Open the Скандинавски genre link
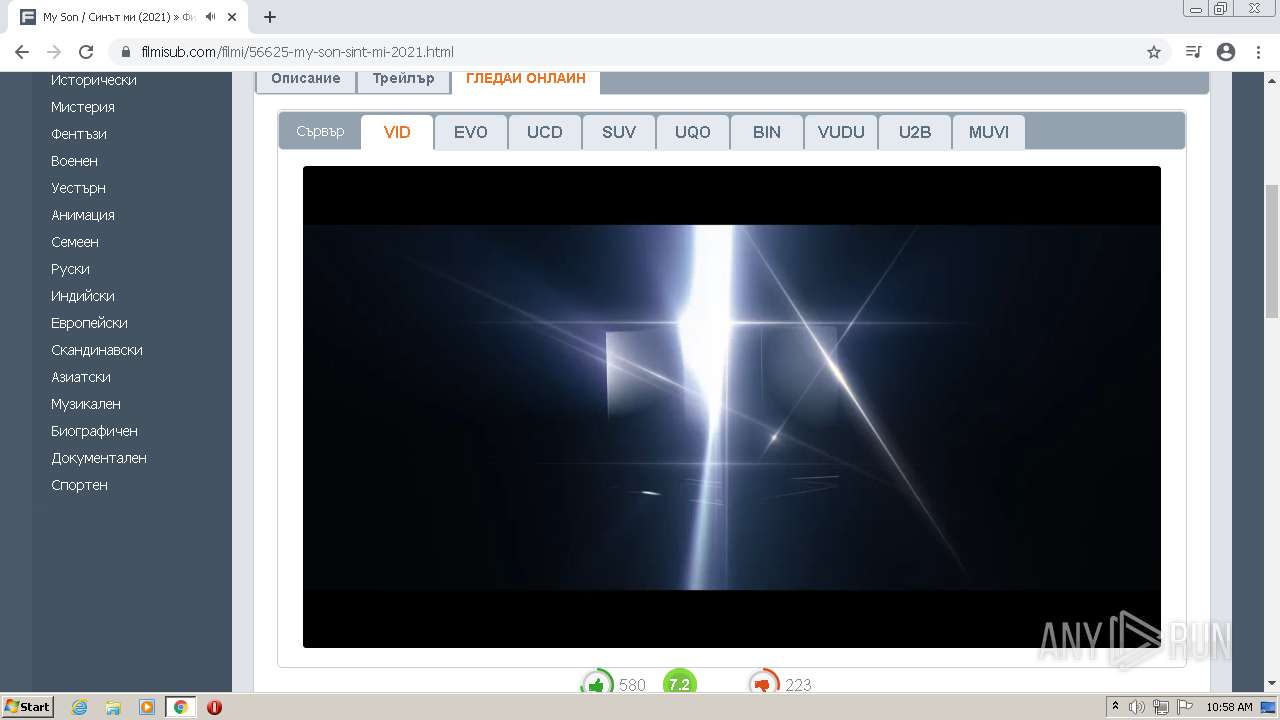Screen dimensions: 1280x720 pyautogui.click(x=97, y=350)
